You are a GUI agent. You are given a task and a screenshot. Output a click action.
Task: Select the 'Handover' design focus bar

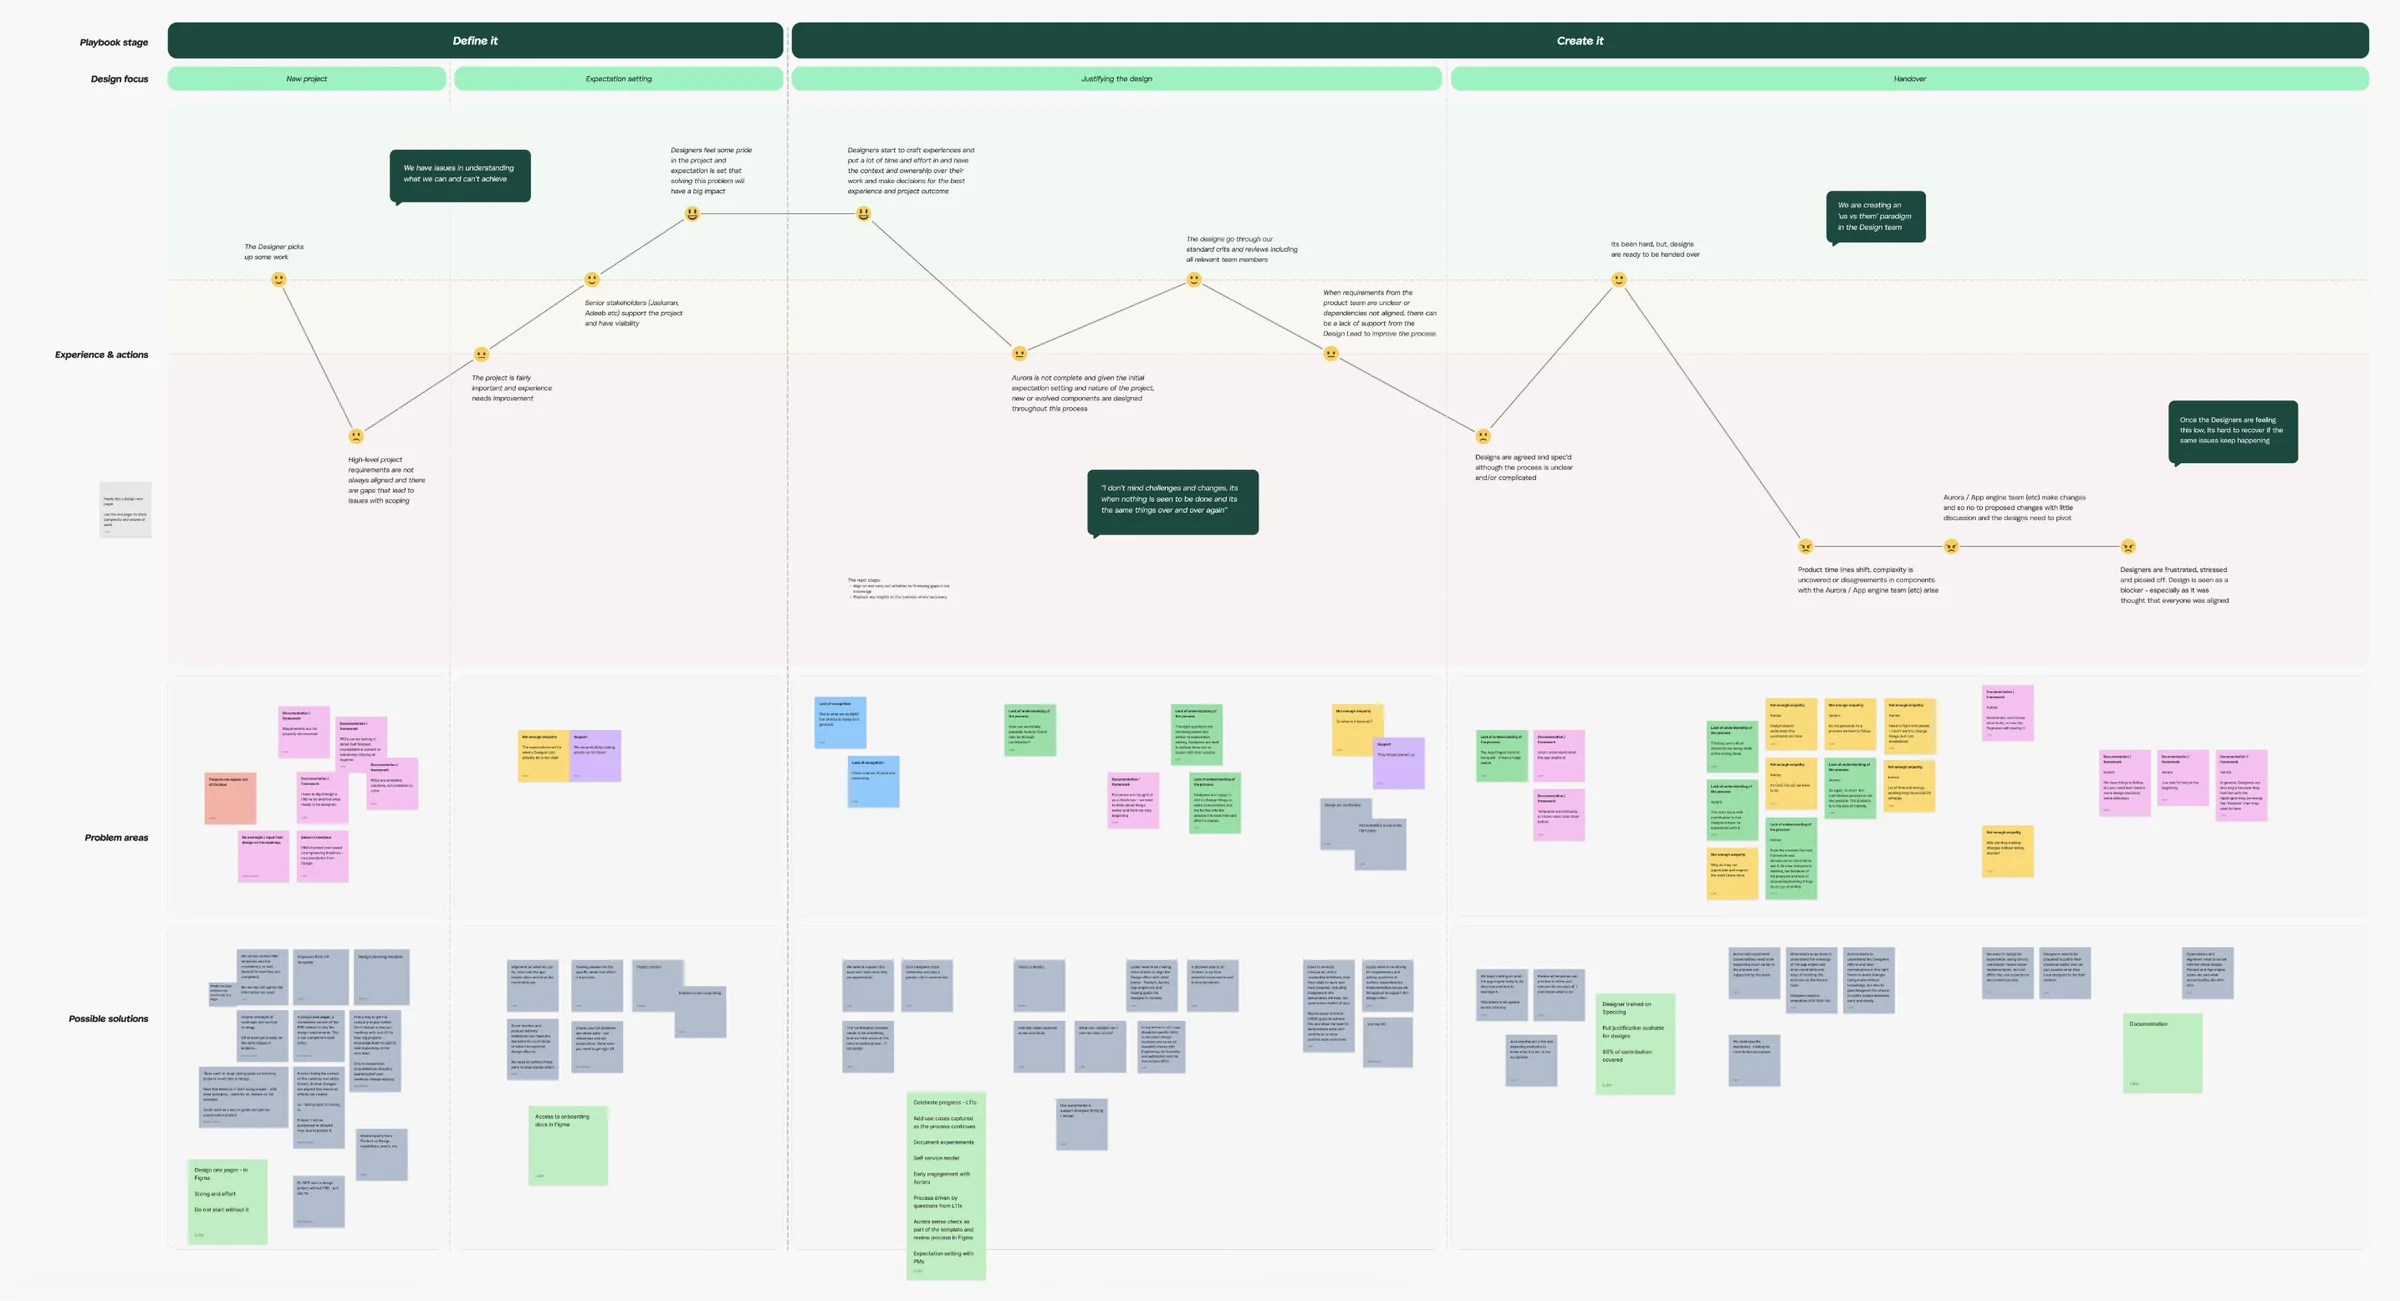[1910, 79]
